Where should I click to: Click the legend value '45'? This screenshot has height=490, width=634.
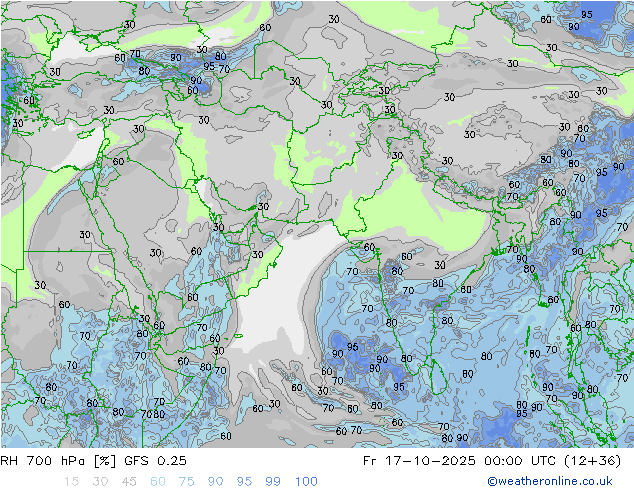click(129, 482)
